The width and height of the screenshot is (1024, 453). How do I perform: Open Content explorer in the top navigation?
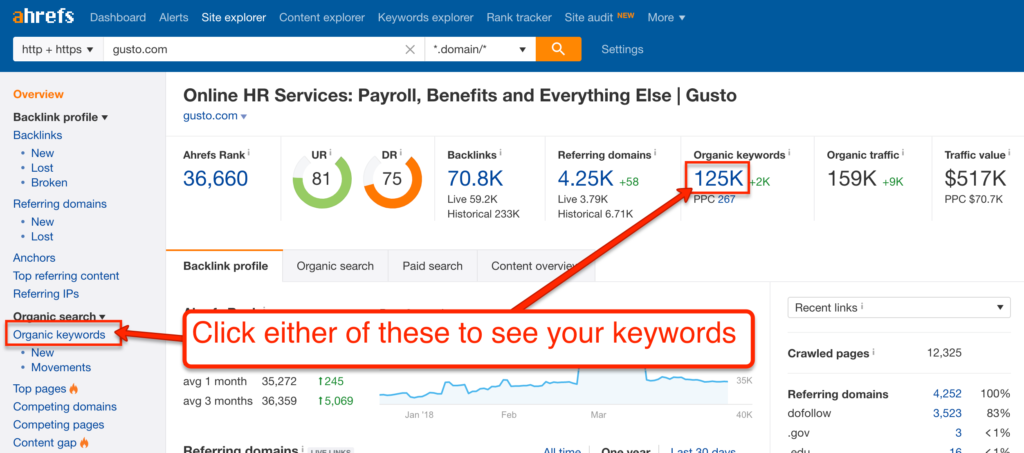pyautogui.click(x=322, y=18)
